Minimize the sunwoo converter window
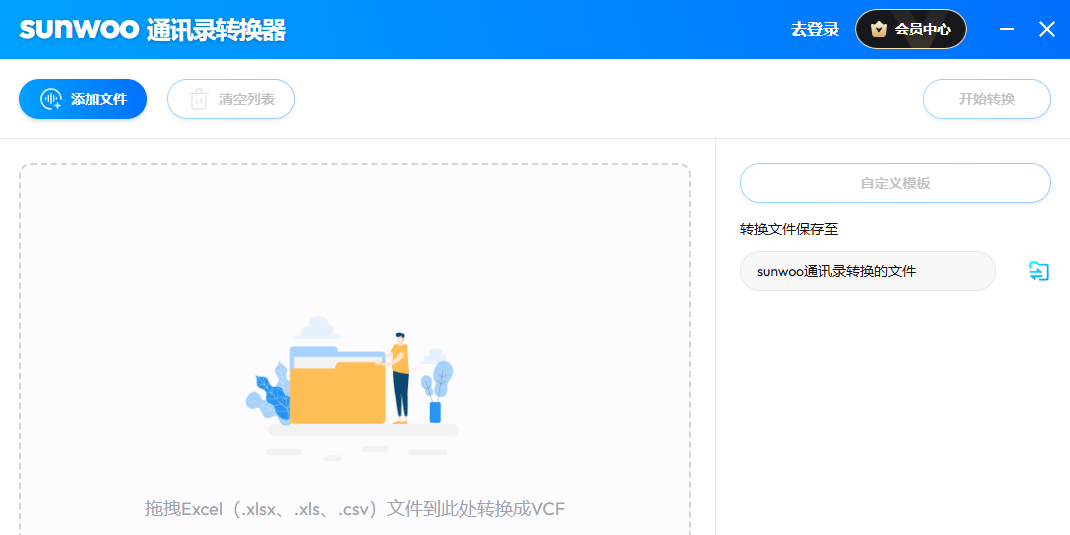The width and height of the screenshot is (1070, 535). 1007,29
